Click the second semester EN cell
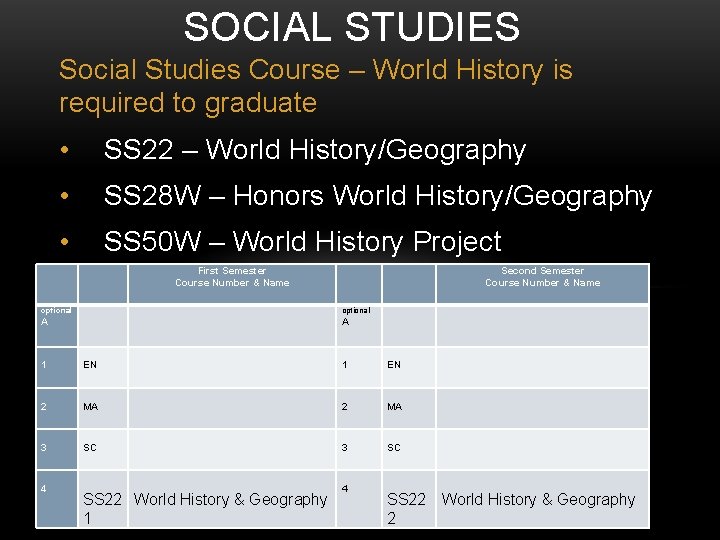The image size is (720, 540). pos(409,367)
